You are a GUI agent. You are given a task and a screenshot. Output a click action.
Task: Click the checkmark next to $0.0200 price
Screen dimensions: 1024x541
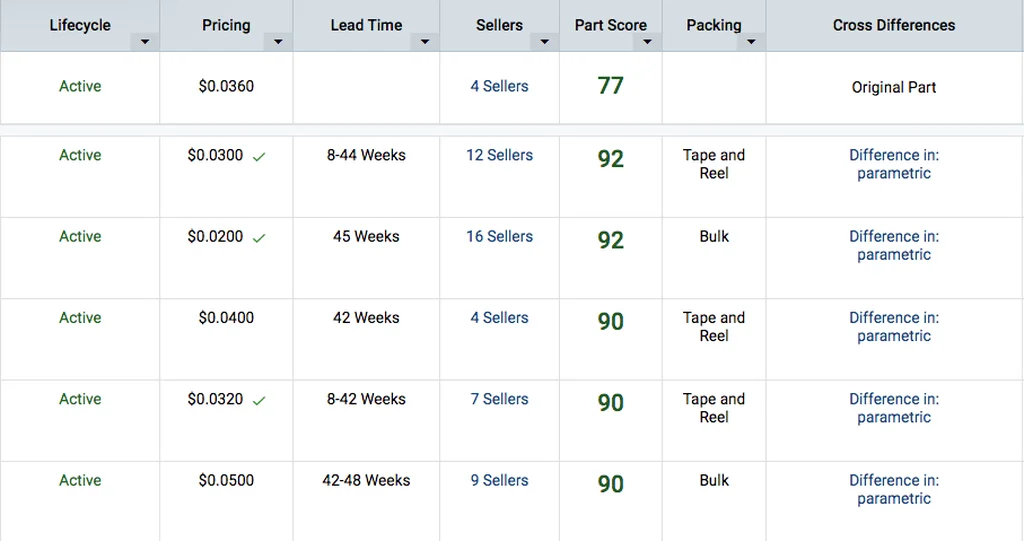pos(259,238)
